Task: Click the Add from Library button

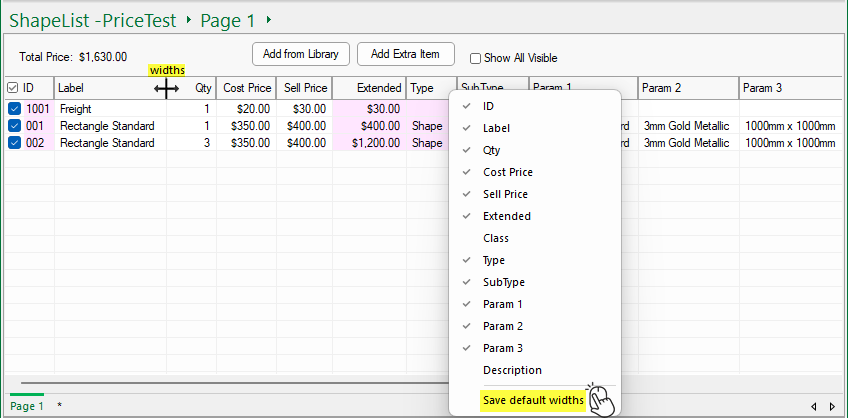Action: coord(300,54)
